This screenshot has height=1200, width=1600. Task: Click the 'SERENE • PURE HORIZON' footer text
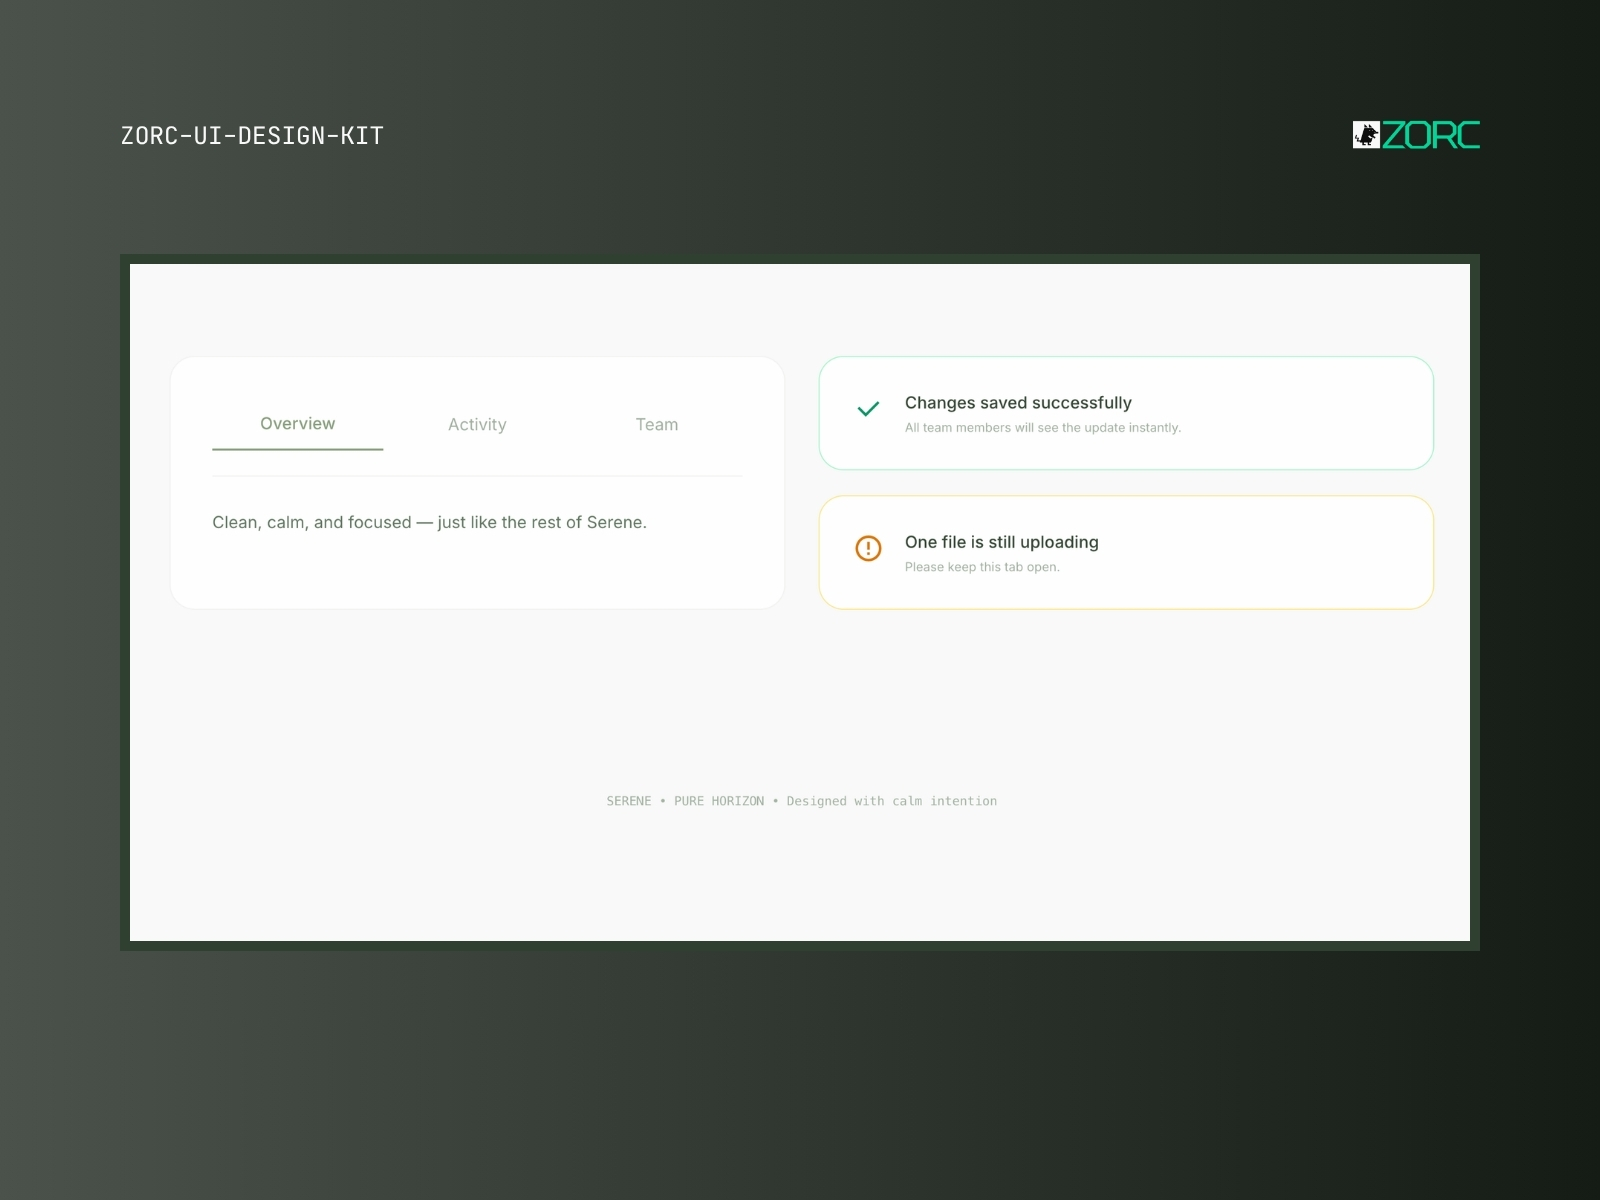click(x=801, y=801)
